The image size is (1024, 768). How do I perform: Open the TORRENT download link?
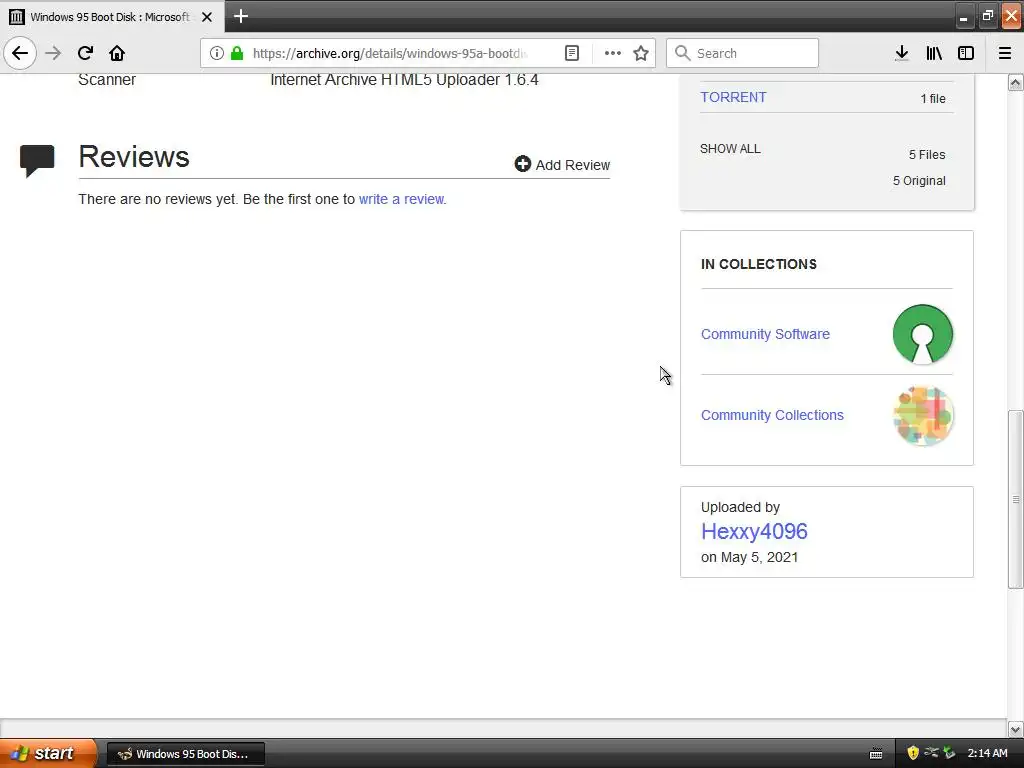tap(733, 97)
